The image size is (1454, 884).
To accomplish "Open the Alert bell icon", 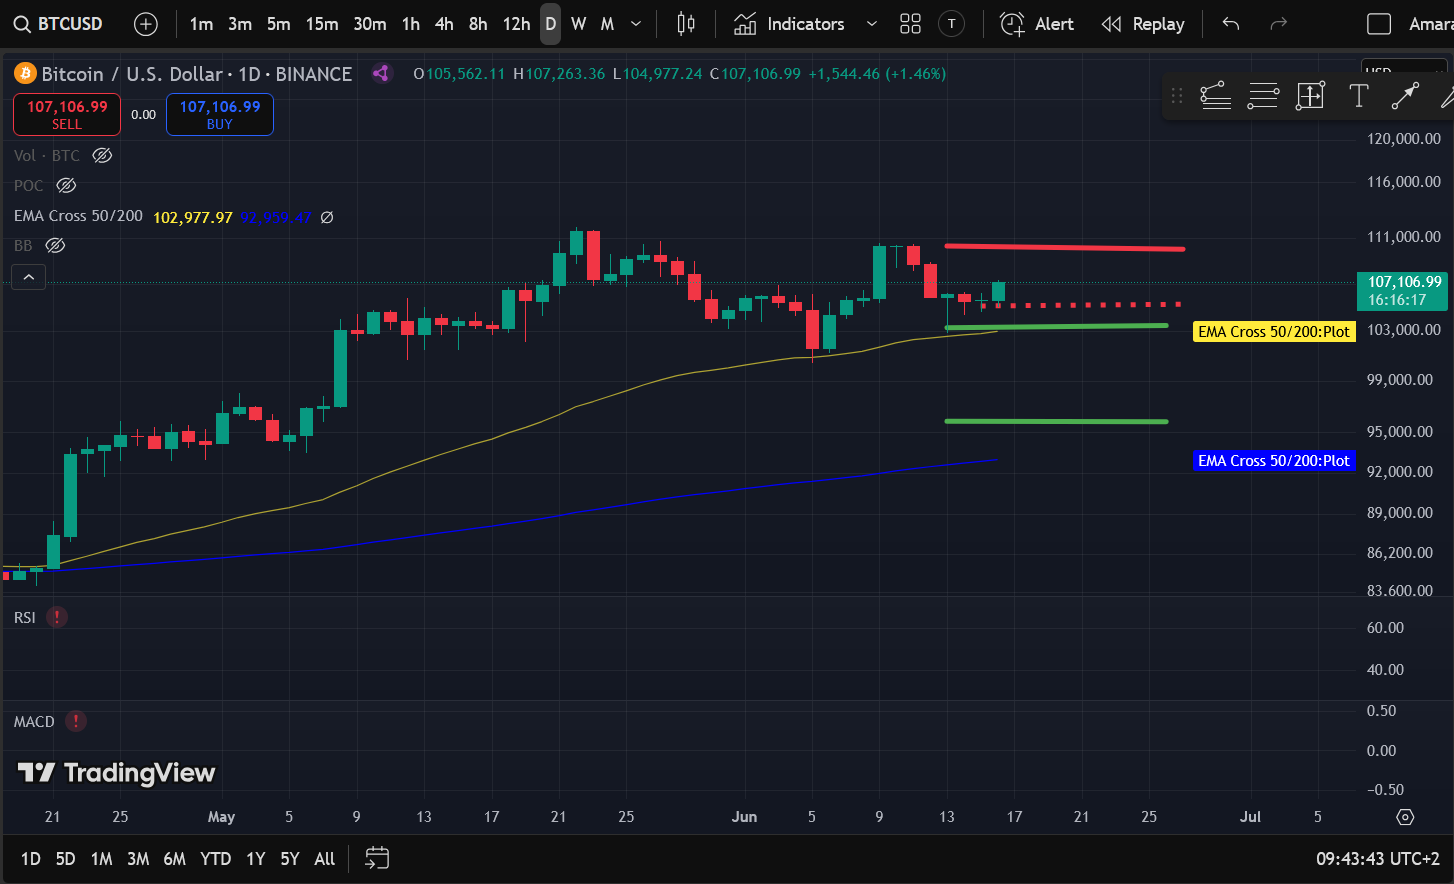I will [1011, 23].
